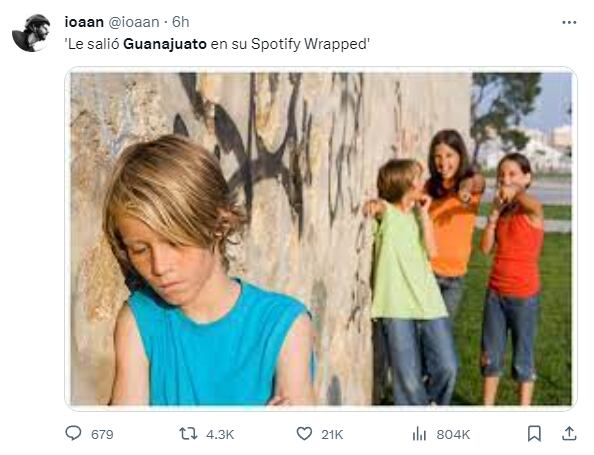
Task: Click the opening words 'Le salió'
Action: coord(93,44)
